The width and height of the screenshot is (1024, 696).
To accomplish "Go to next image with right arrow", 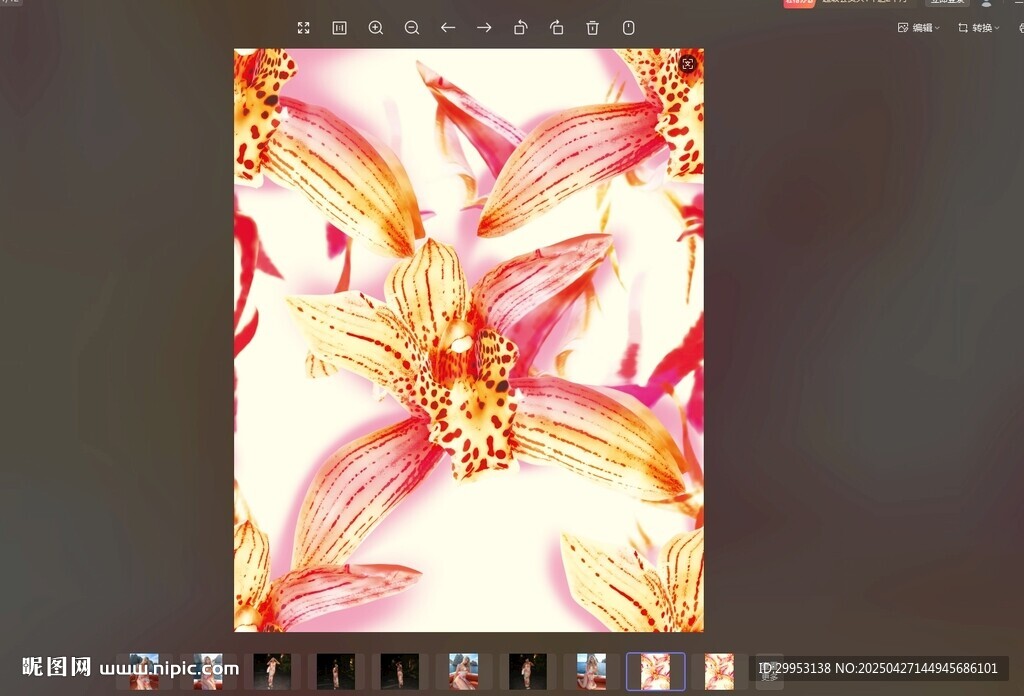I will (x=484, y=28).
